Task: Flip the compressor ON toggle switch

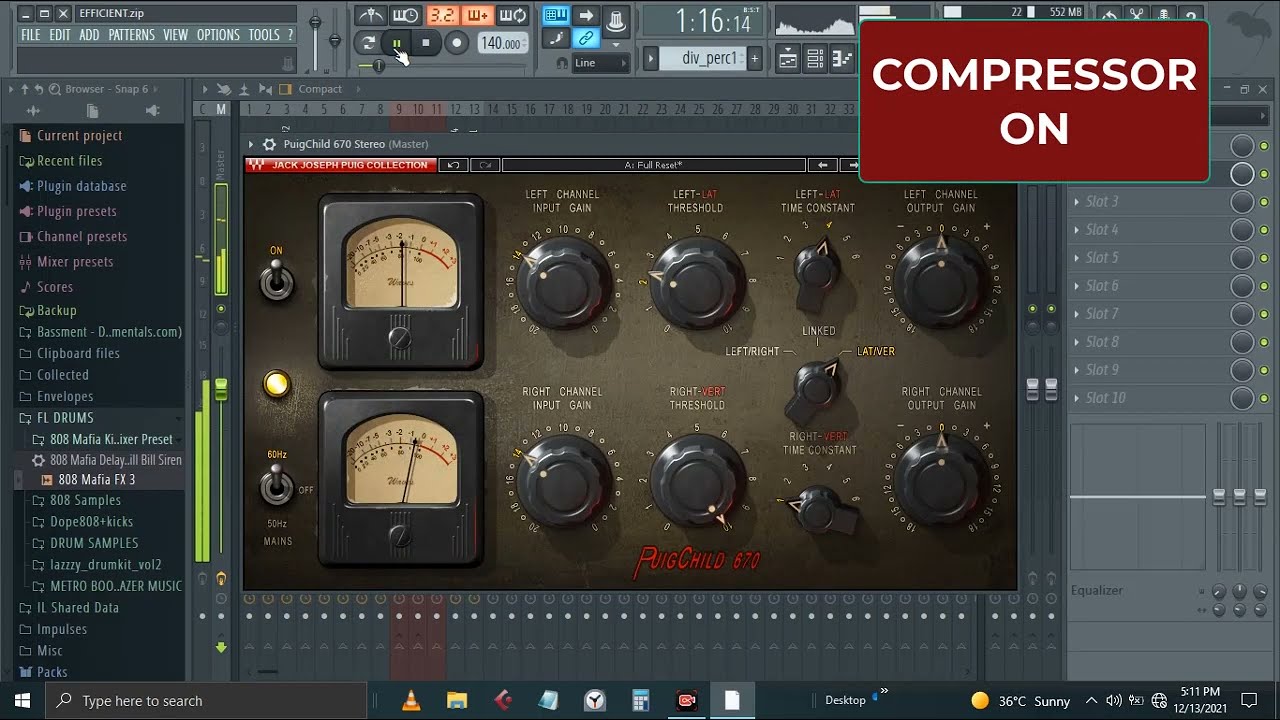Action: coord(277,282)
